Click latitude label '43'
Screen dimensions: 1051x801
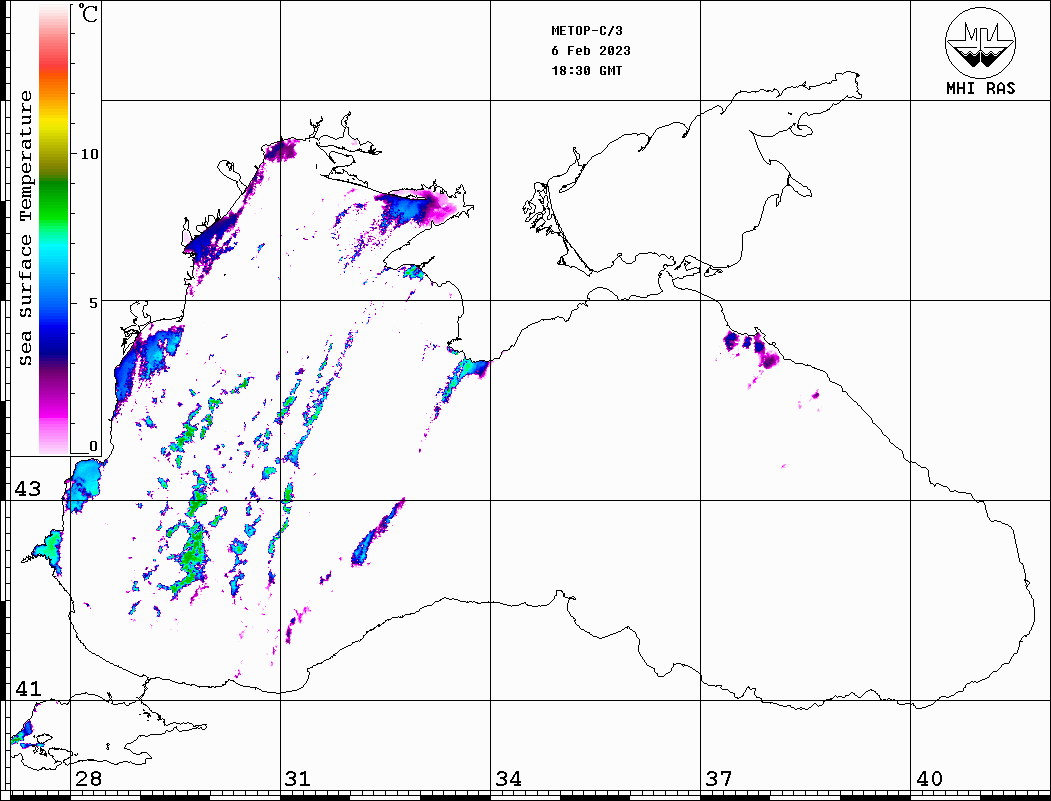[x=28, y=489]
